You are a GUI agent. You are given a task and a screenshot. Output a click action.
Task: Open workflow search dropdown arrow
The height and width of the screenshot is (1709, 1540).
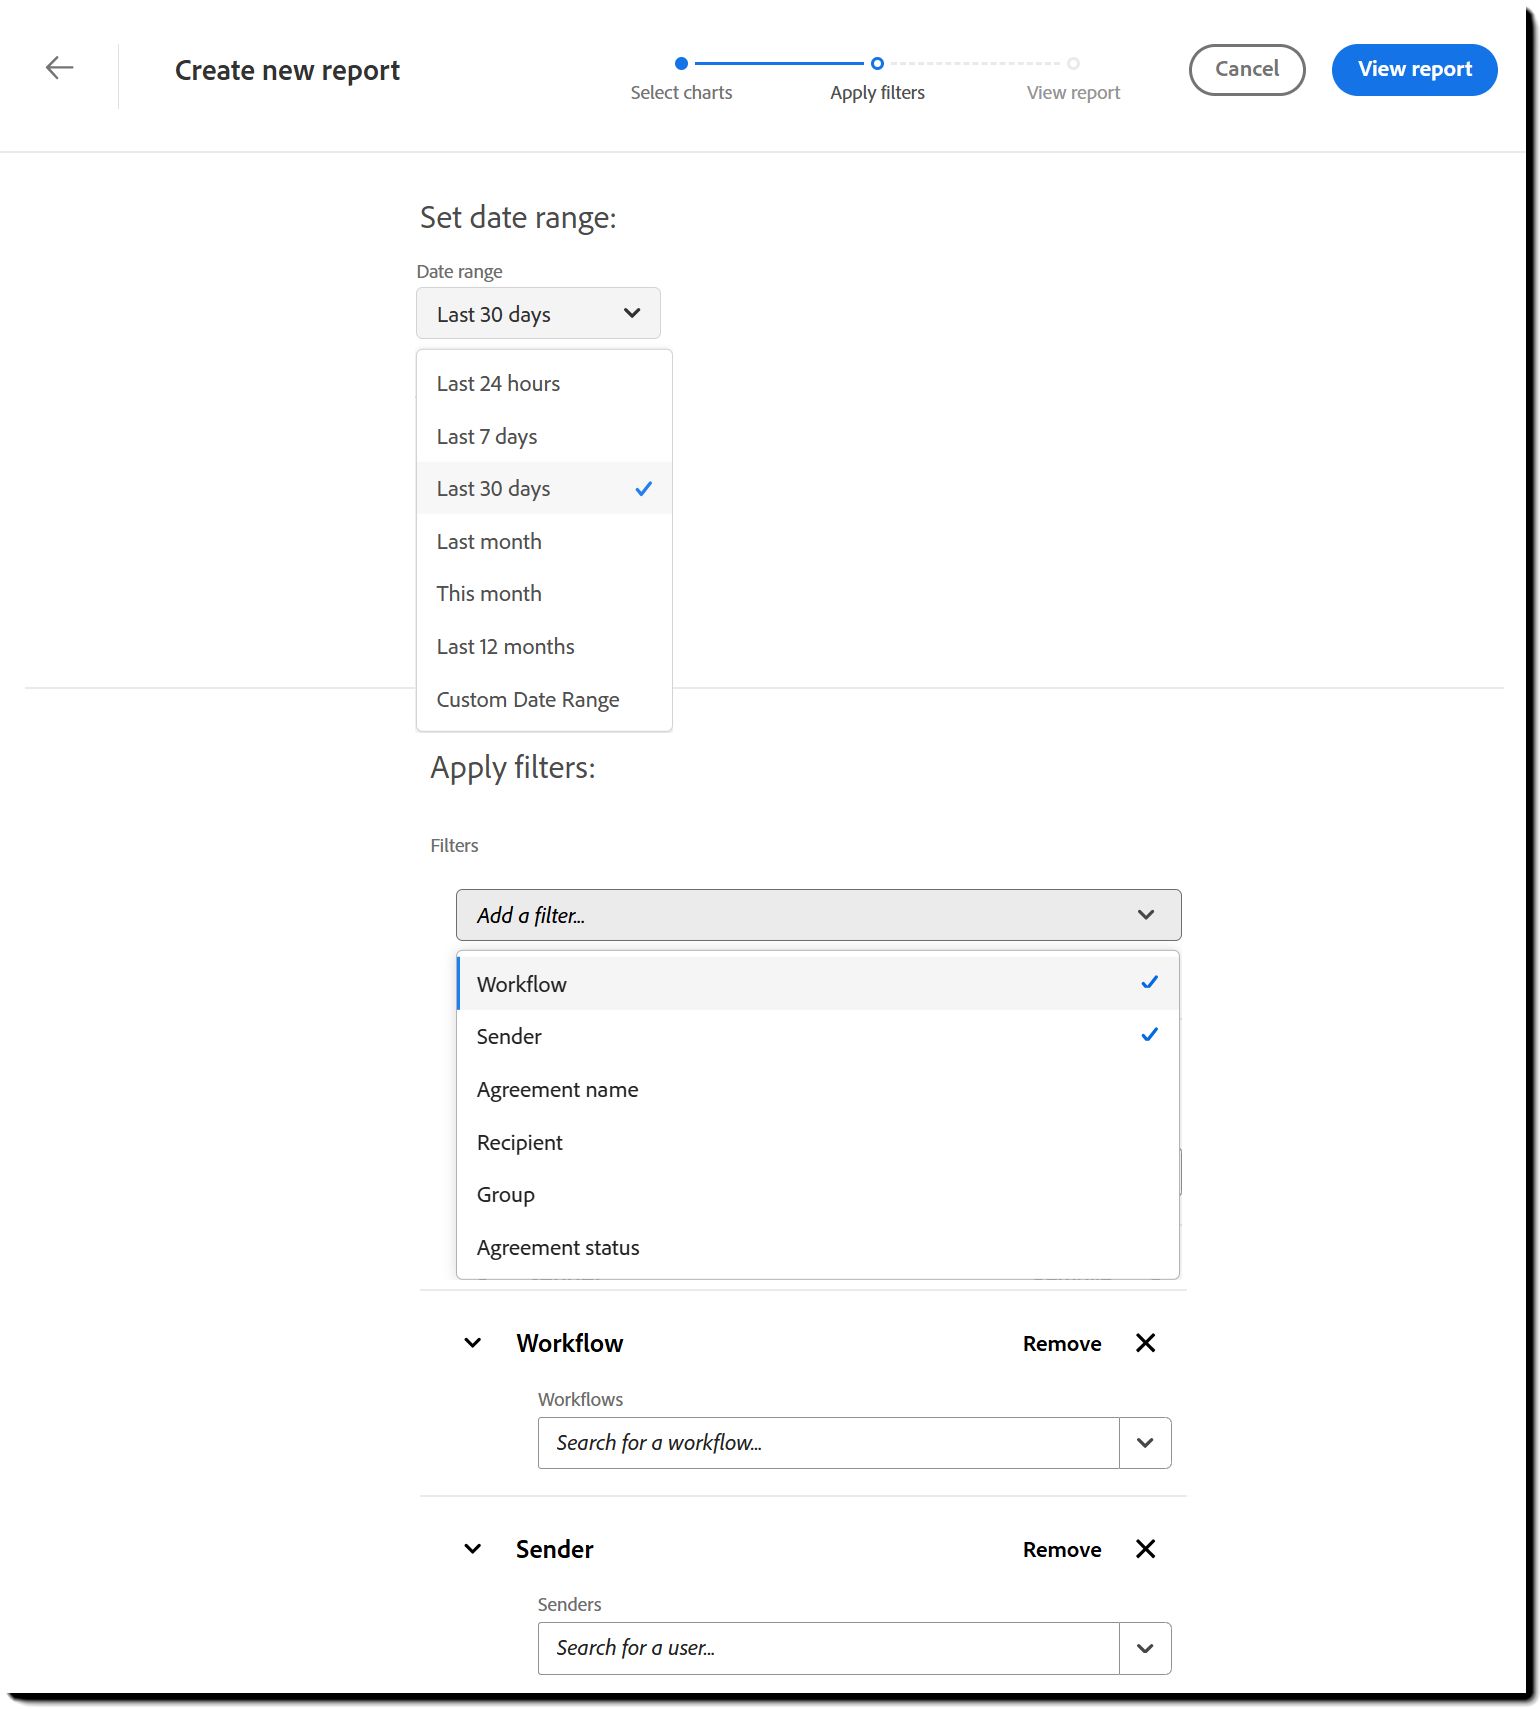(1146, 1443)
